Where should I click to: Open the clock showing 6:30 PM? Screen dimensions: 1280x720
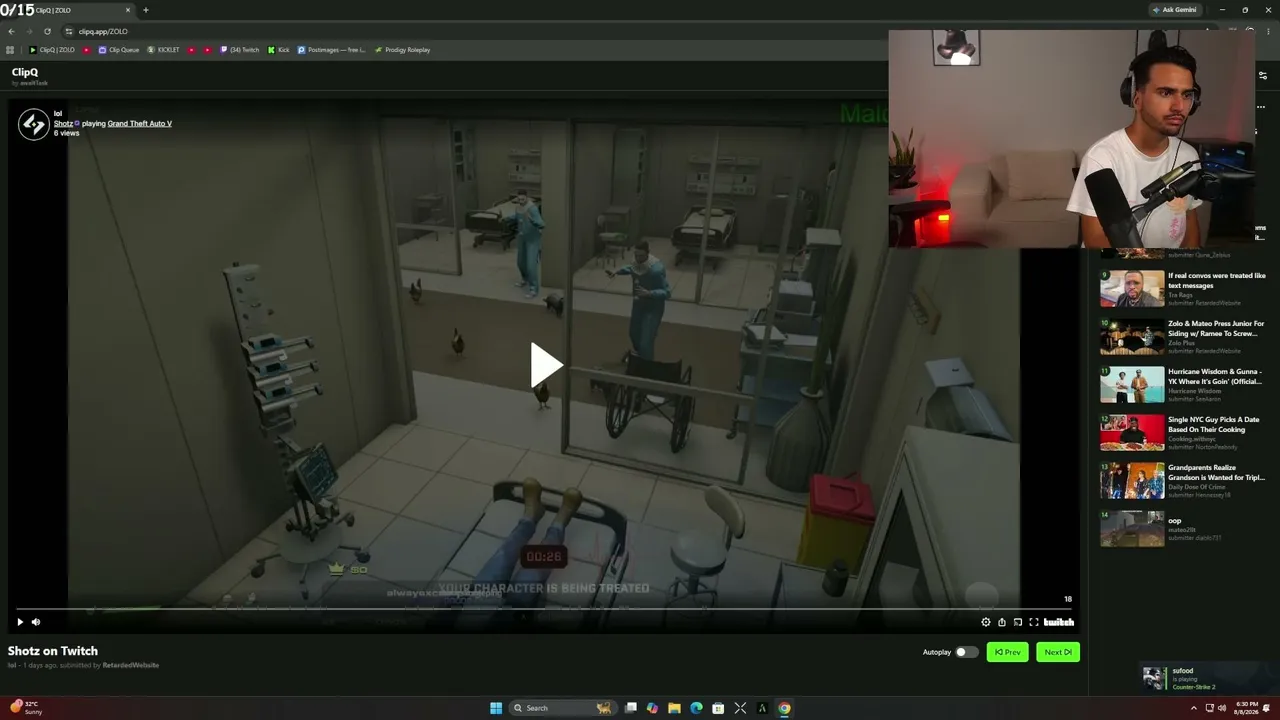point(1246,708)
